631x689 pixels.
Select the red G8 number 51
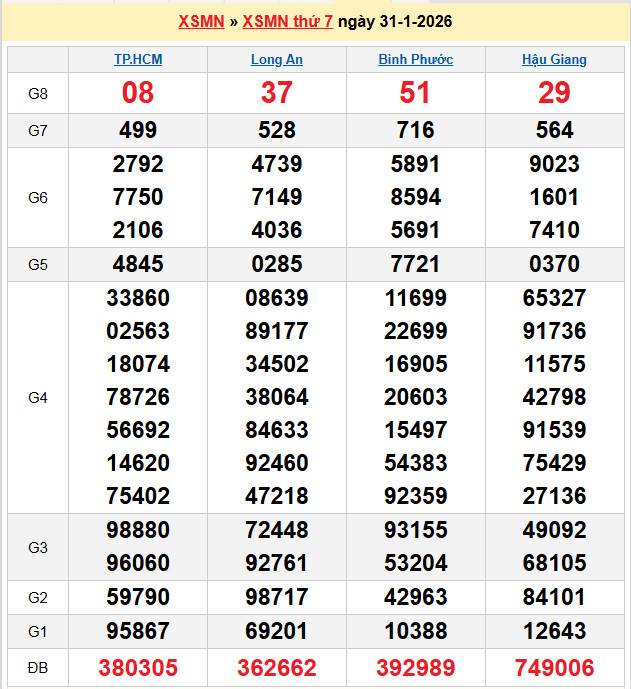(415, 93)
